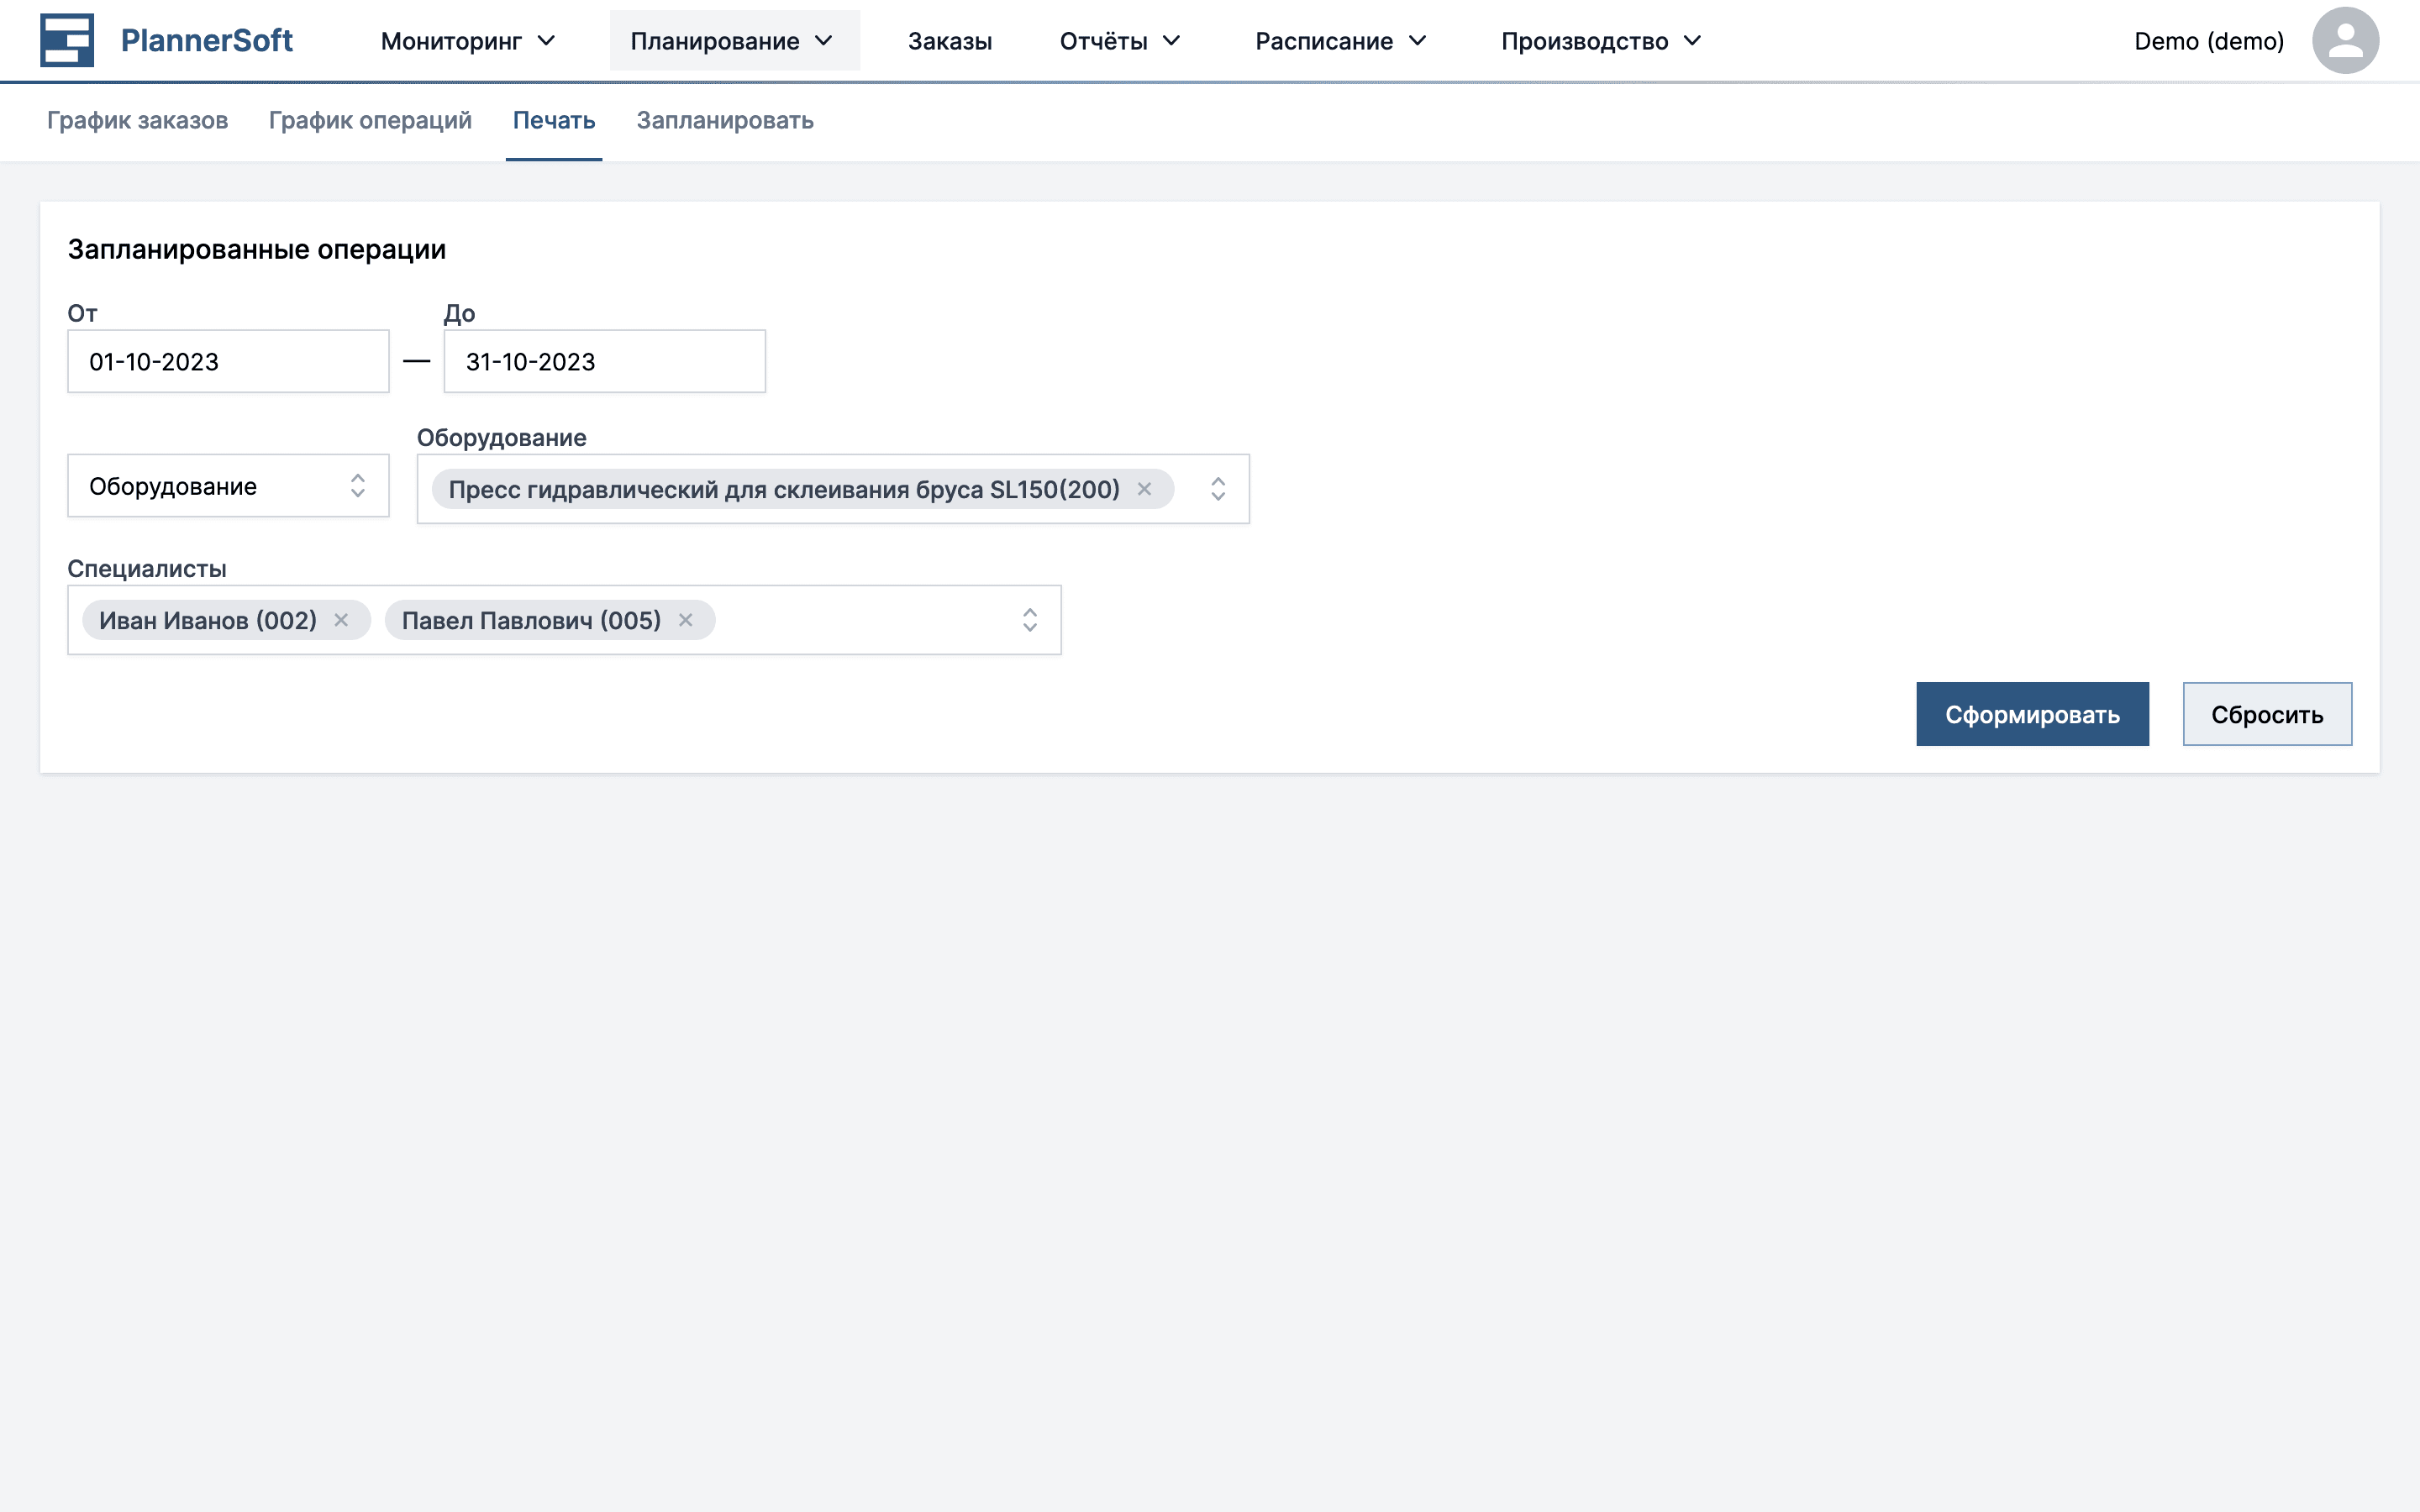Go to the Заказы page
The image size is (2420, 1512).
949,41
